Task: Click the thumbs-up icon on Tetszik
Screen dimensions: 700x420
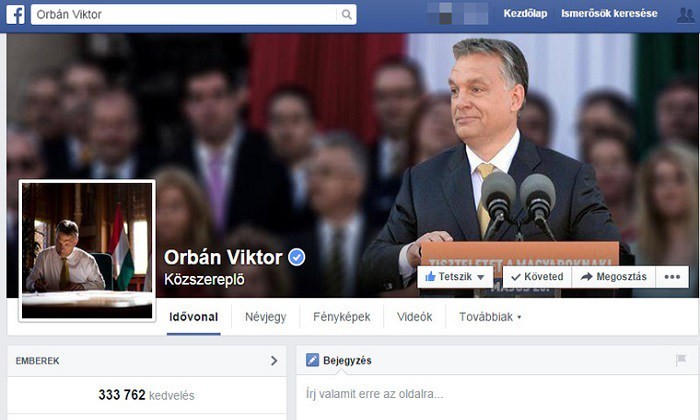Action: pos(430,276)
